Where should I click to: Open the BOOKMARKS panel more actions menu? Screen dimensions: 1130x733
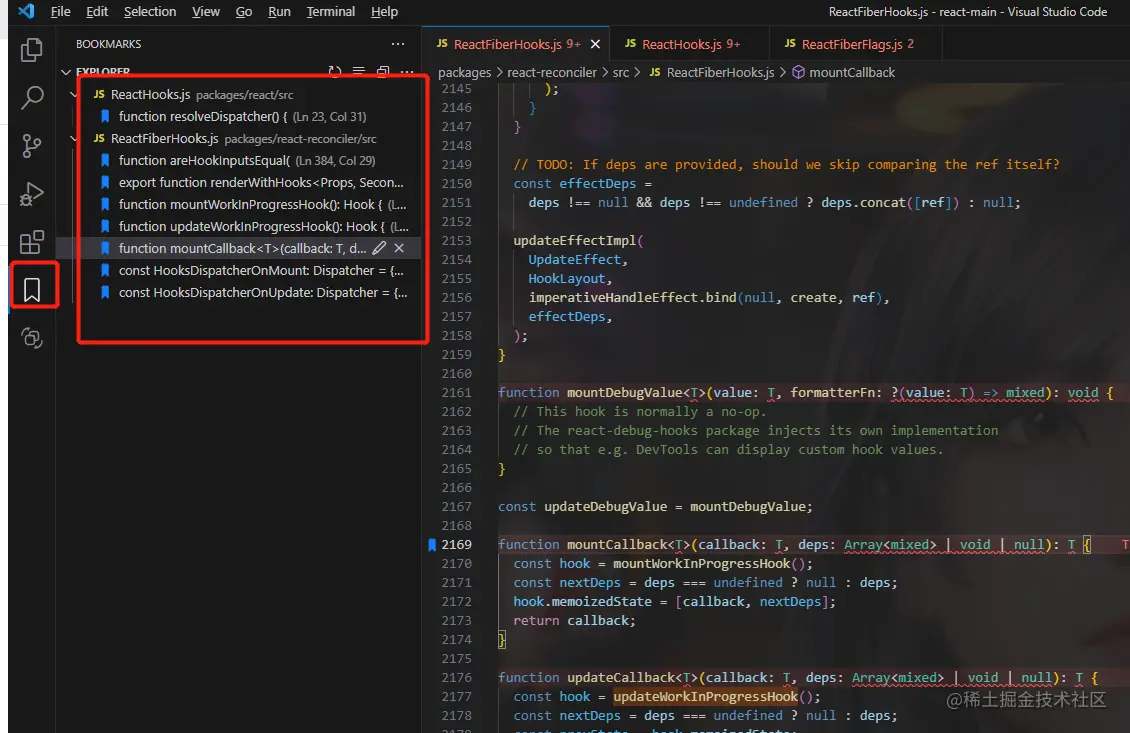pos(398,44)
